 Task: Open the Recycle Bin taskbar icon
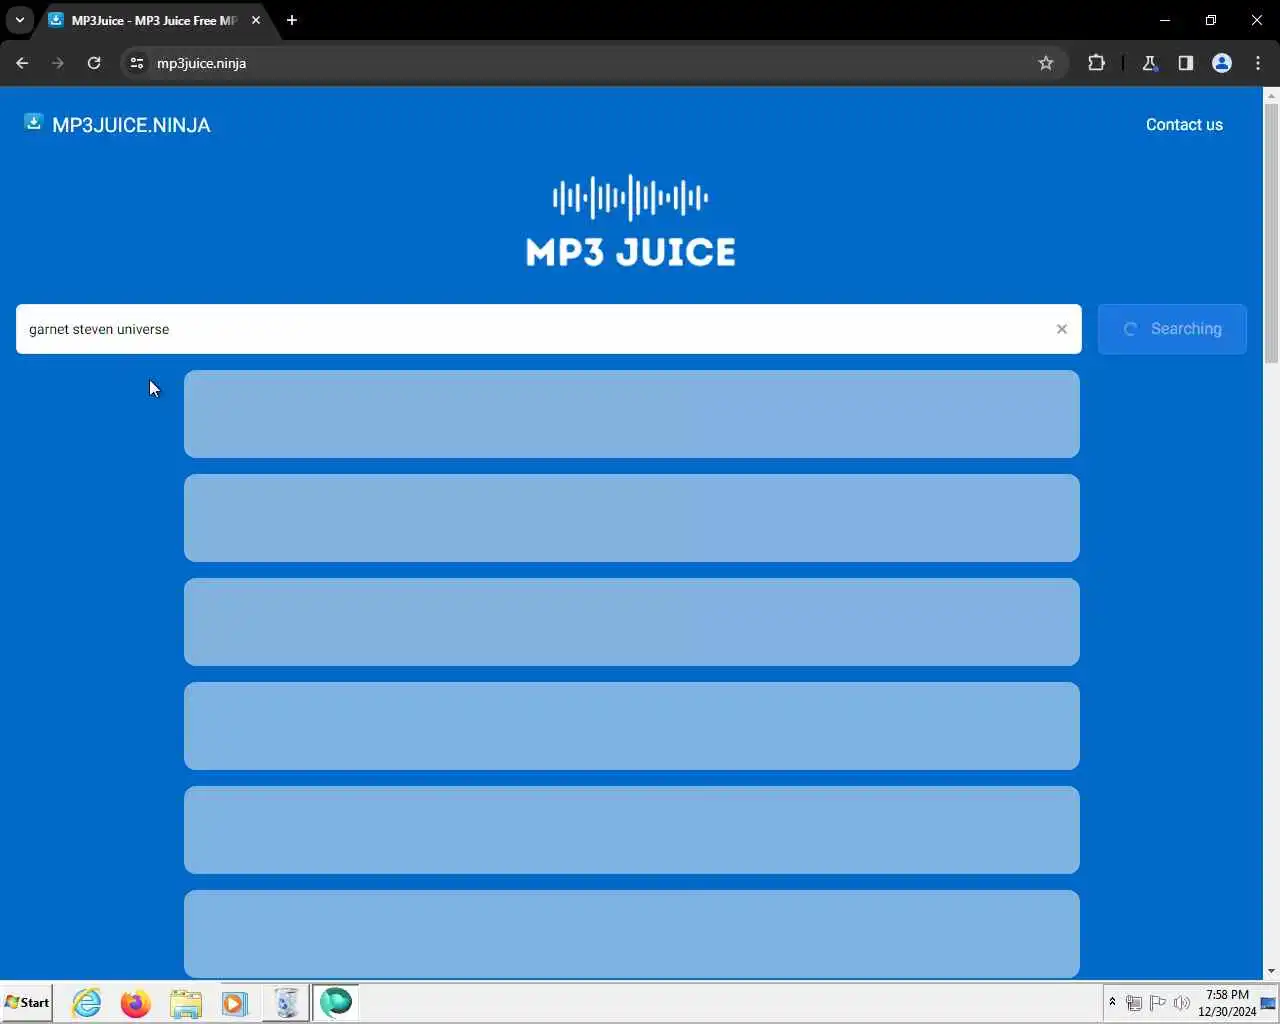coord(286,1002)
